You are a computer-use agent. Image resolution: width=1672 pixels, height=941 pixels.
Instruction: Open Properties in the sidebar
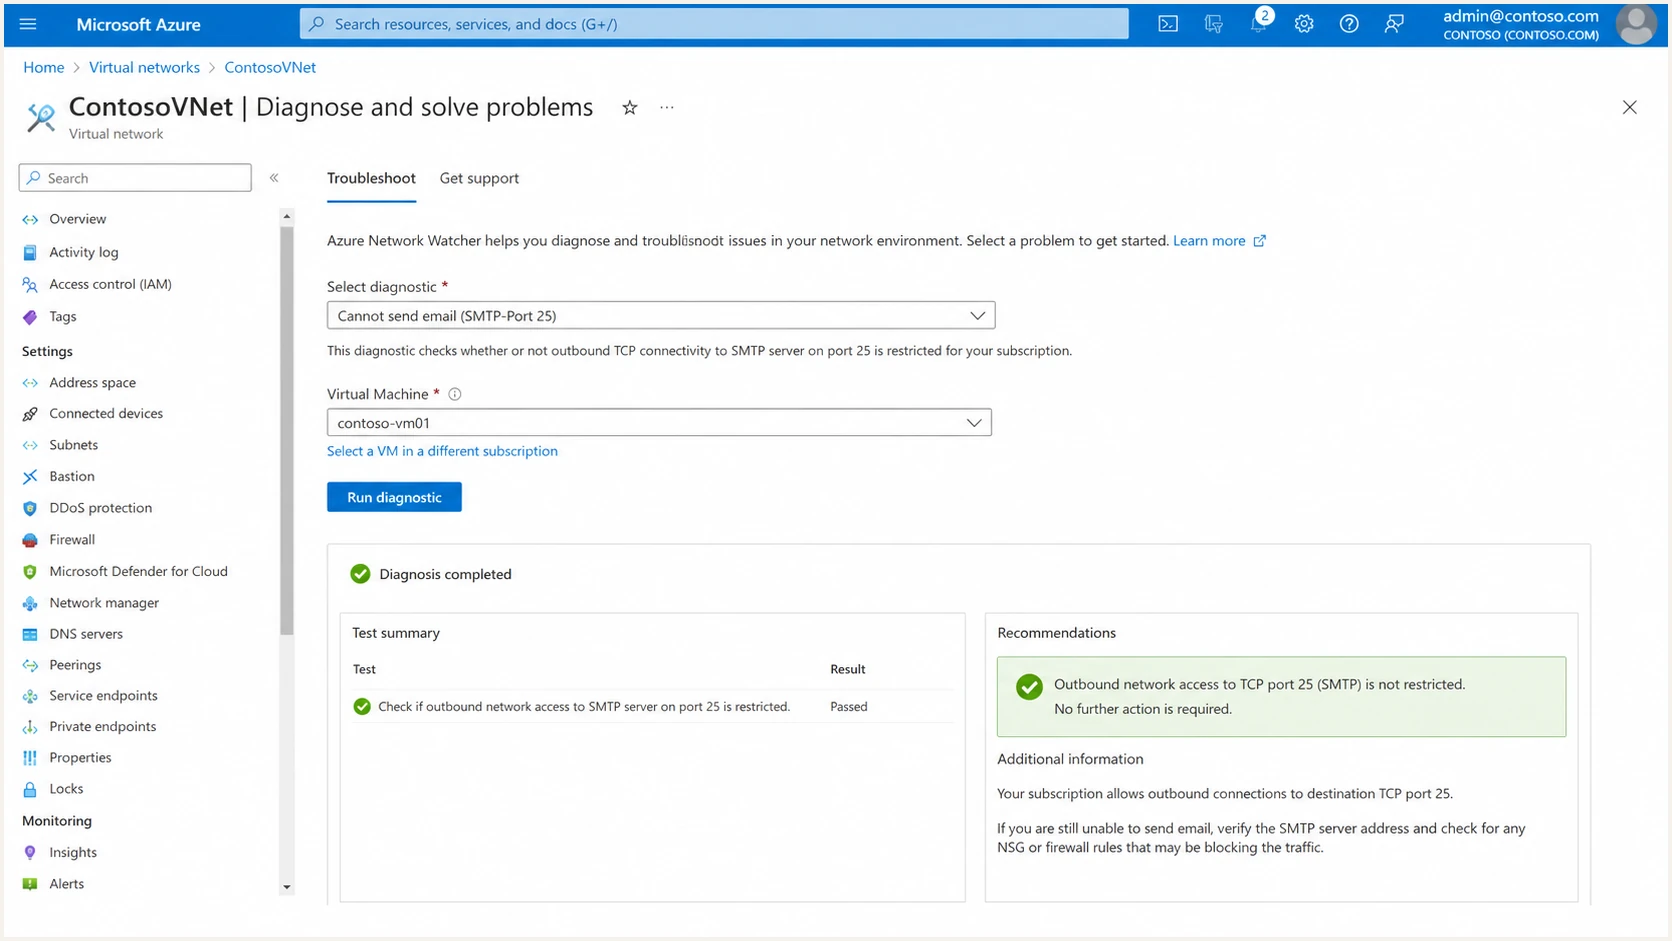point(80,758)
